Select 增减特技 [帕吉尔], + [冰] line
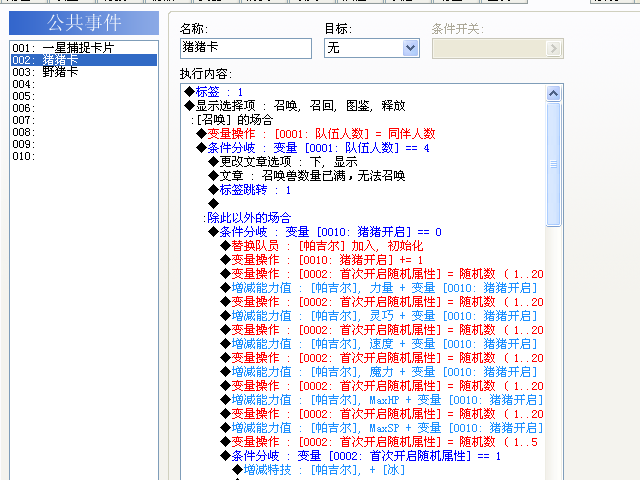The image size is (640, 480). pyautogui.click(x=319, y=470)
